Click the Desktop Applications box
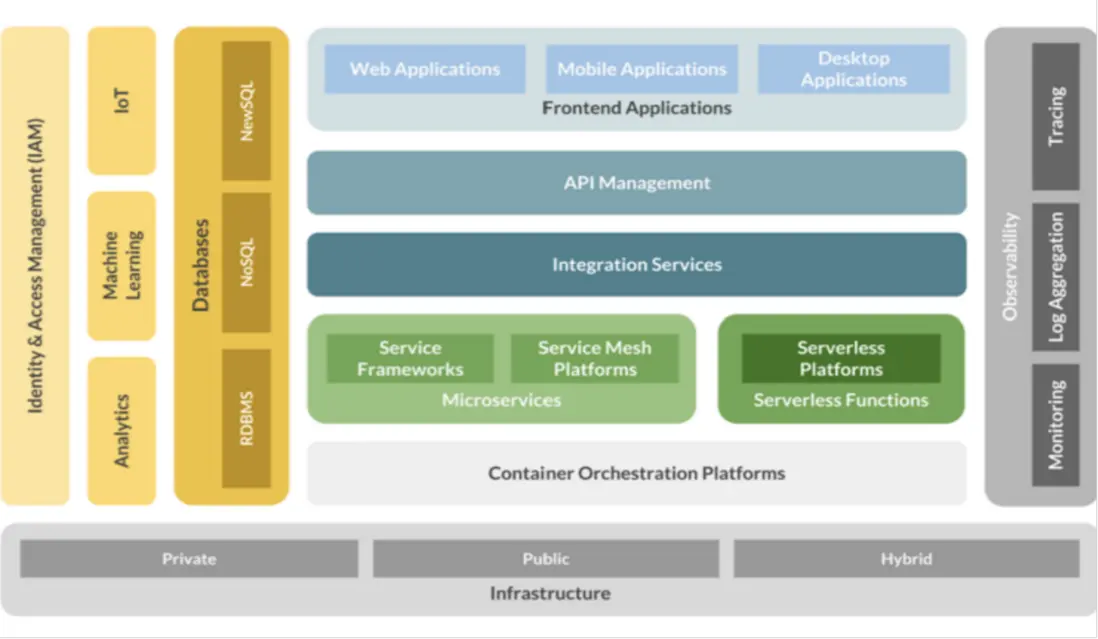This screenshot has width=1098, height=639. point(854,69)
